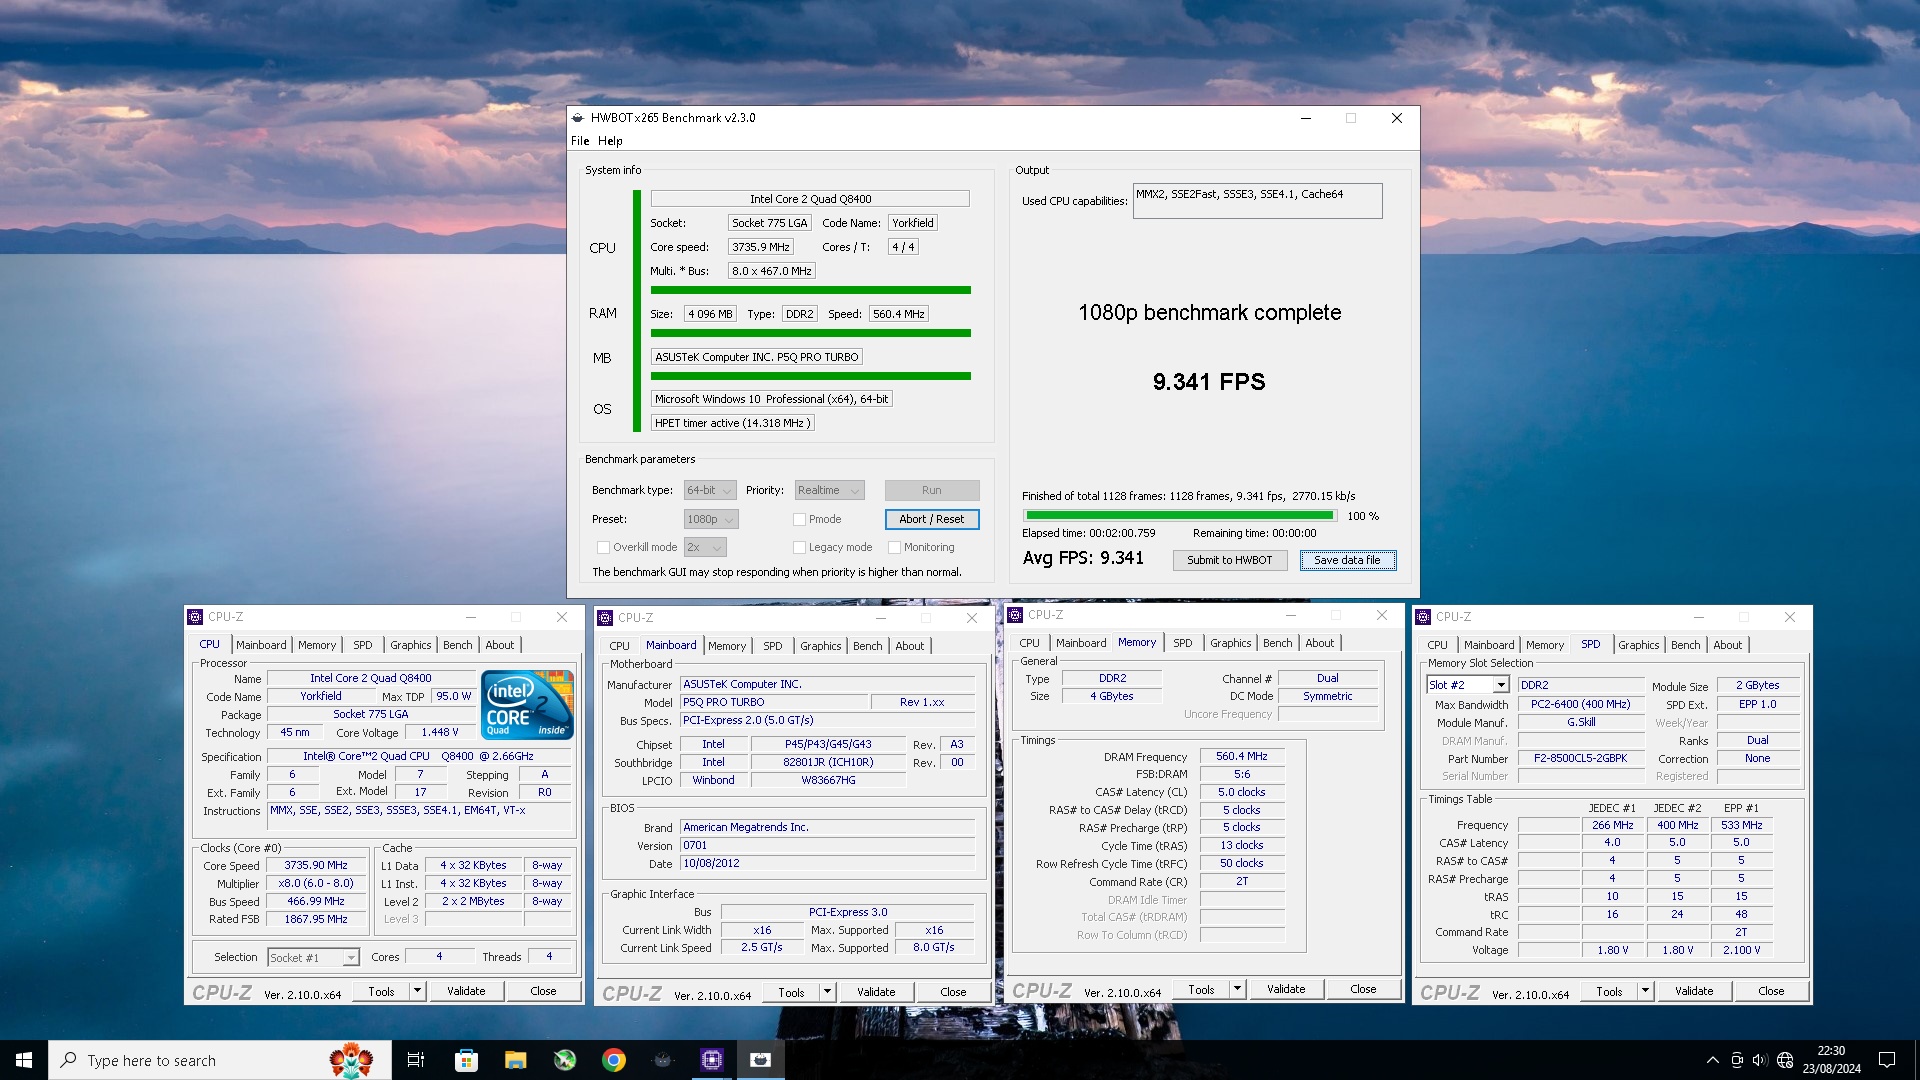
Task: Open the Preset 1080p dropdown
Action: (711, 519)
